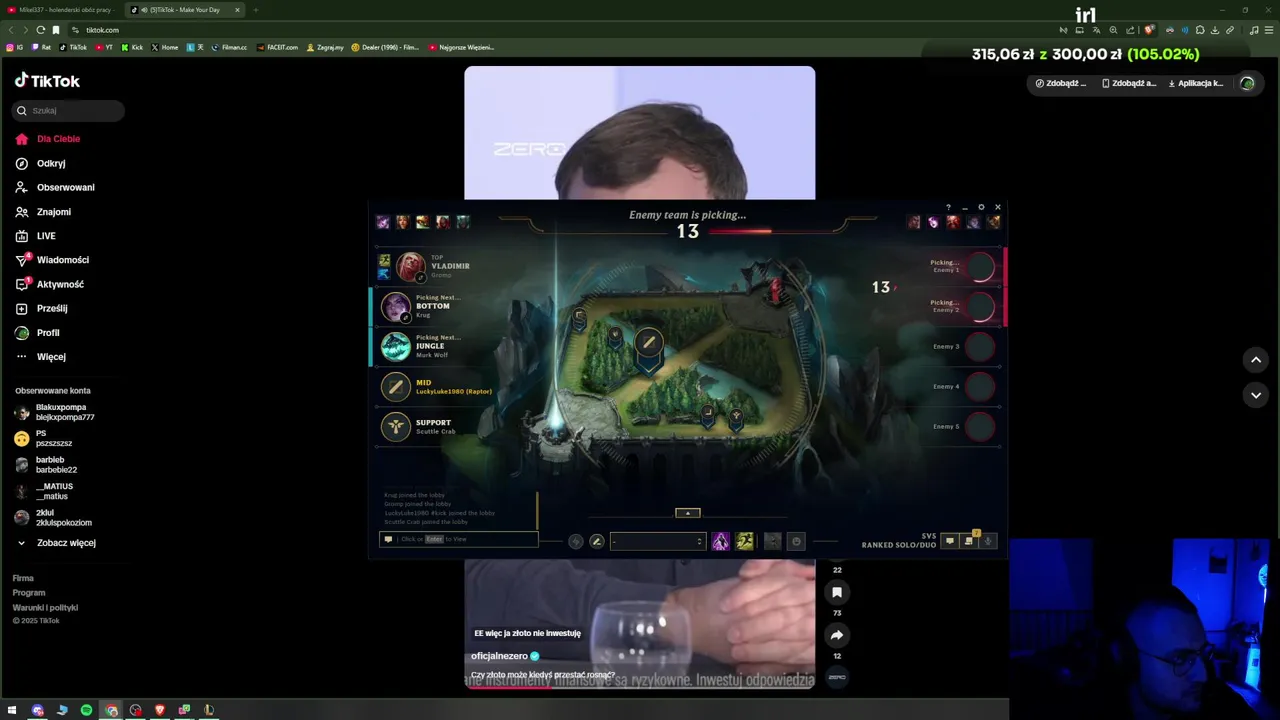Click the League chat input box

point(459,539)
